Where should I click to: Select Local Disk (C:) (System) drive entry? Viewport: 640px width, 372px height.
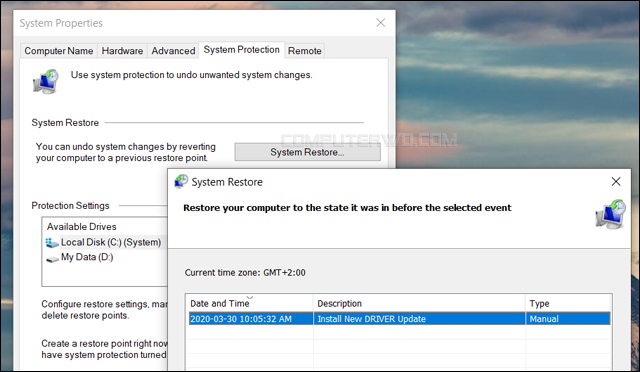104,242
